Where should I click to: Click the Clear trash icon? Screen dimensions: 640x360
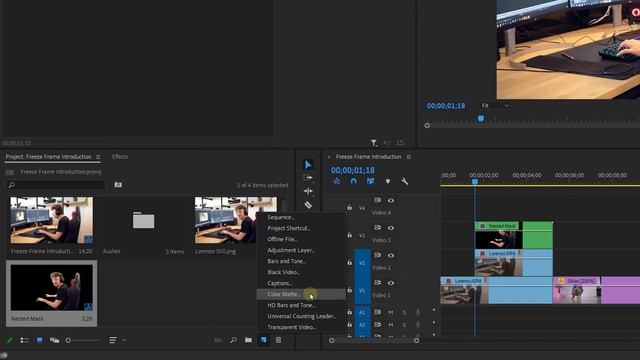pos(278,340)
